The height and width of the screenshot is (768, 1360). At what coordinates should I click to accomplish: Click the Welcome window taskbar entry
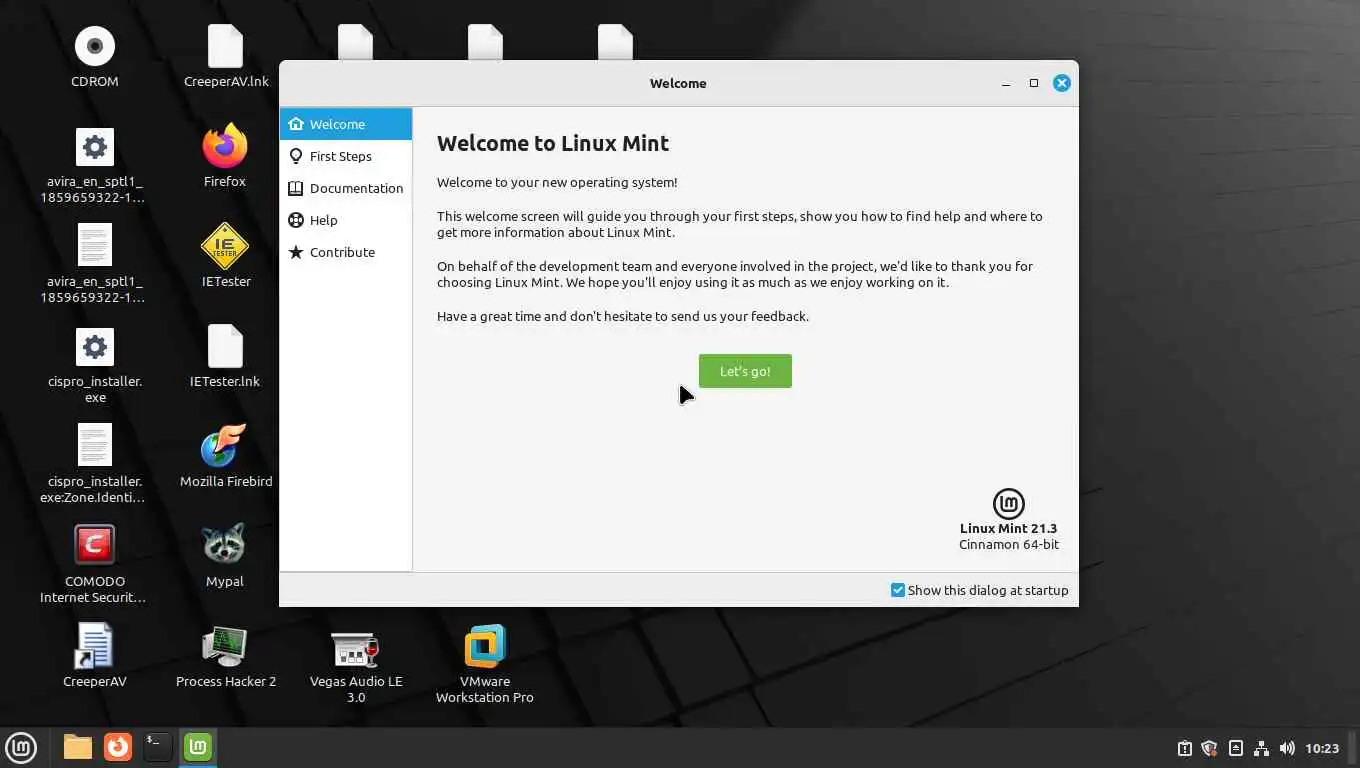(198, 747)
